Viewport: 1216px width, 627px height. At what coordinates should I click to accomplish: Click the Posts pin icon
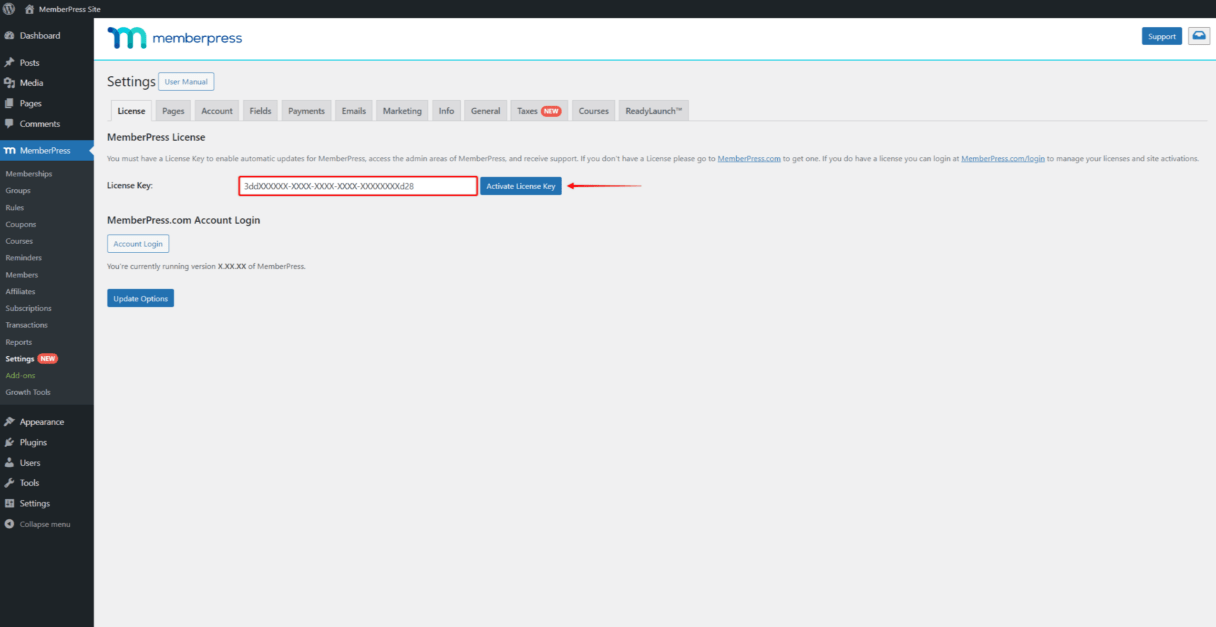(x=9, y=62)
